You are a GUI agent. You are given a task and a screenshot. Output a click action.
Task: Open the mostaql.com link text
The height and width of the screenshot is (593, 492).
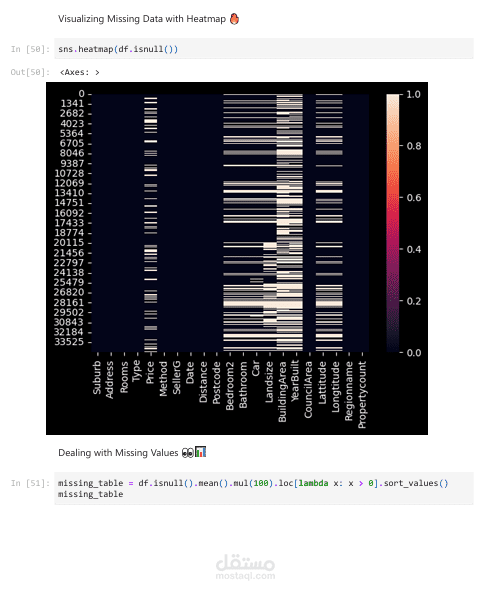(x=245, y=576)
